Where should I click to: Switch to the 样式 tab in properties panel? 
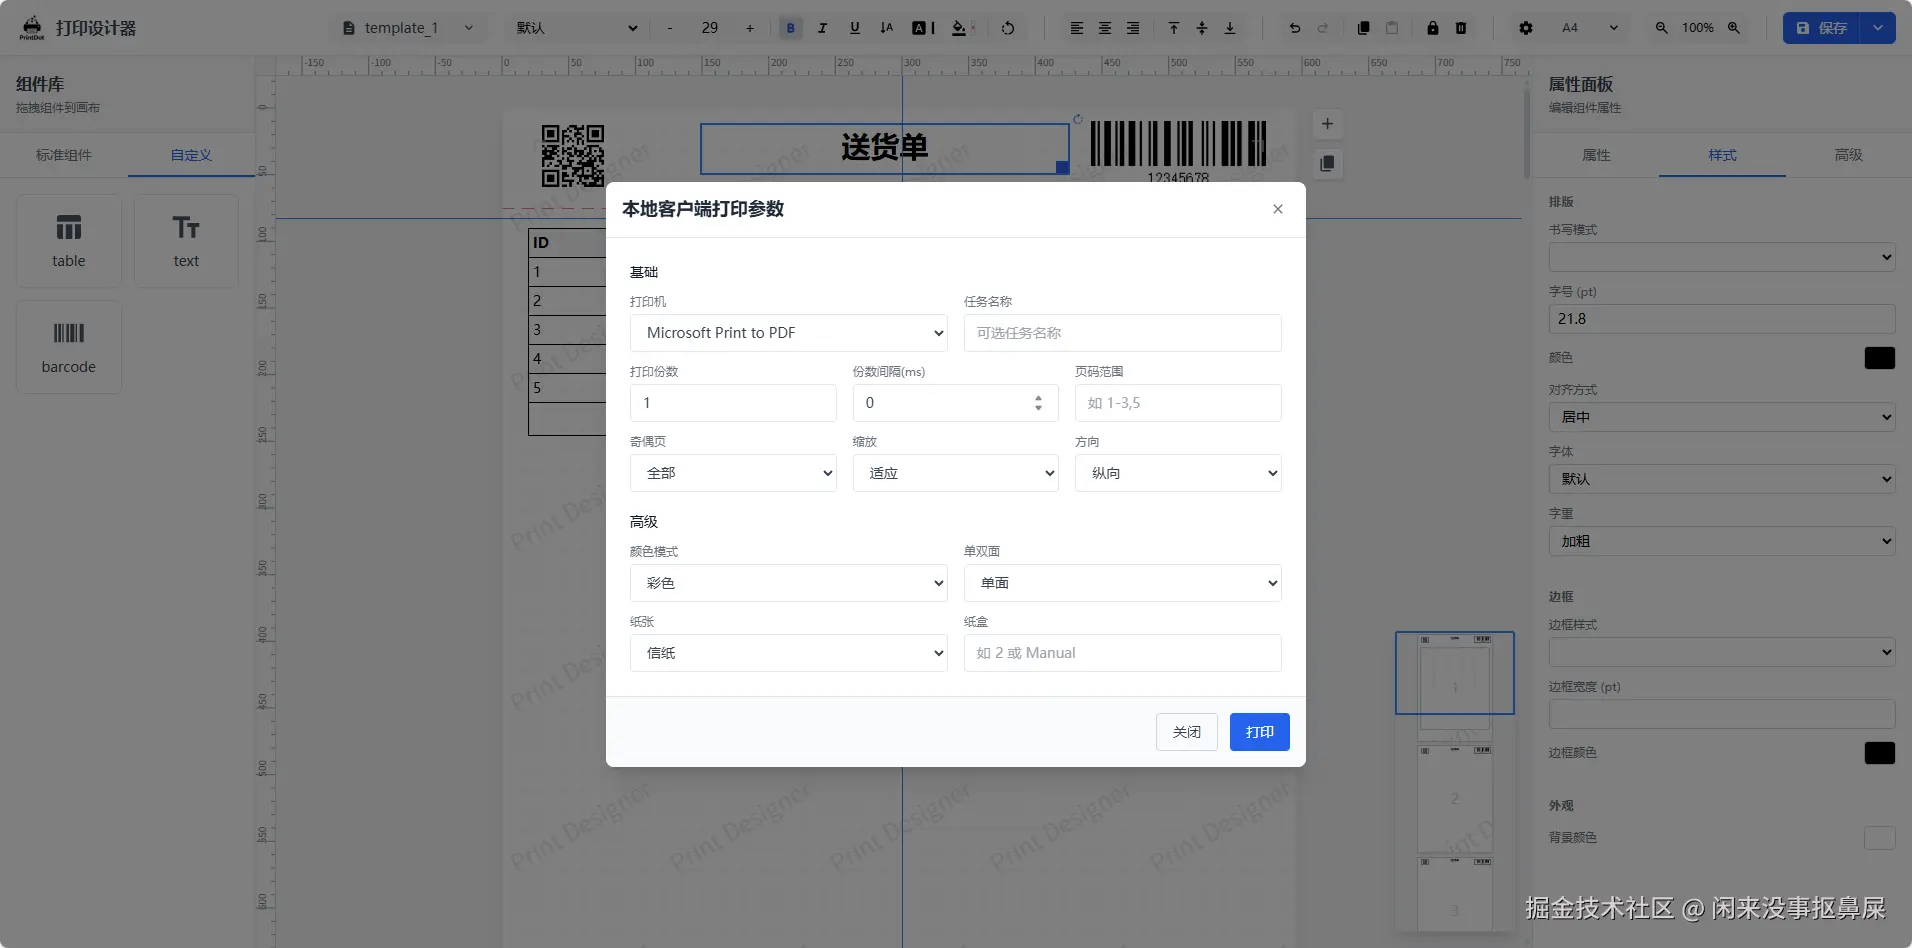1722,155
